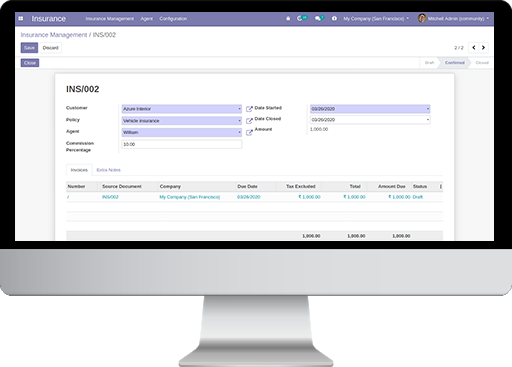Open Policy external link icon
The height and width of the screenshot is (367, 512).
(249, 121)
